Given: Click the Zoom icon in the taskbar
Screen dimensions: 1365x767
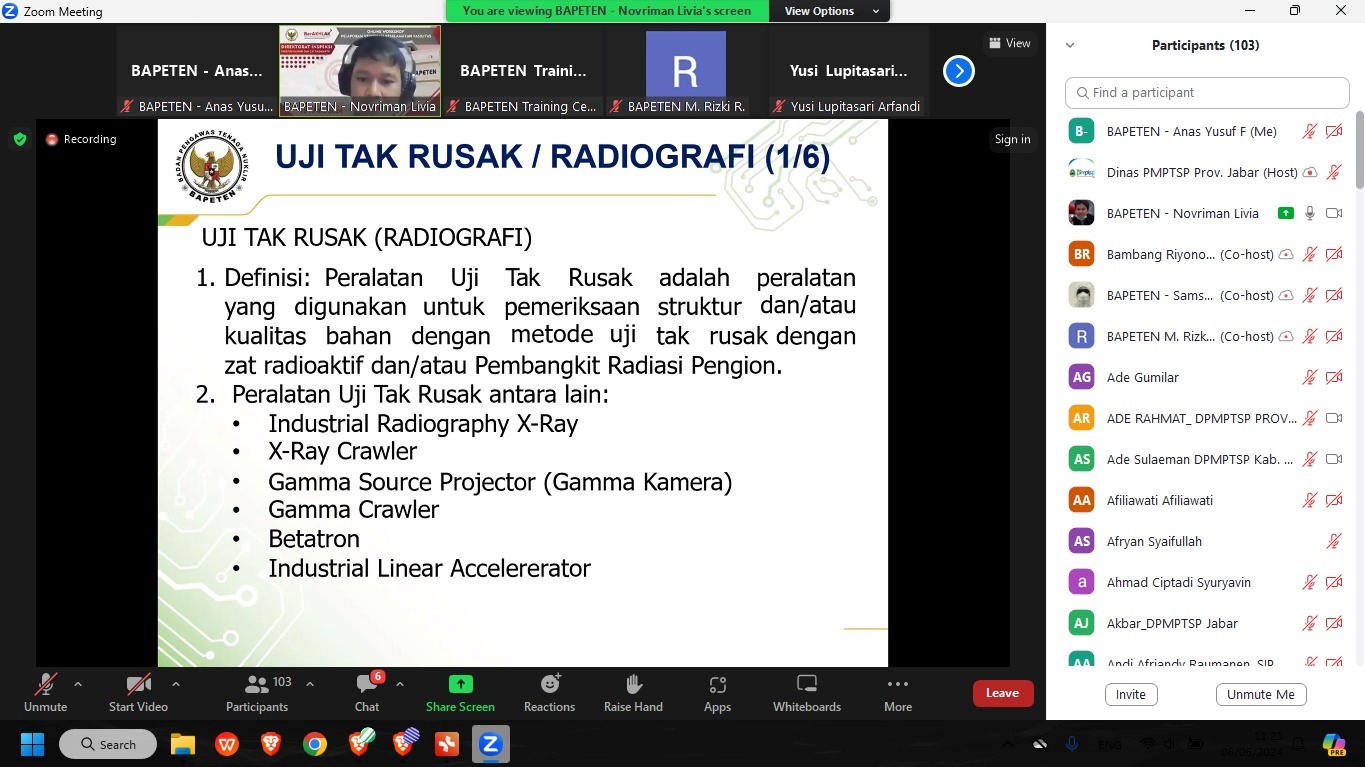Looking at the screenshot, I should [490, 744].
